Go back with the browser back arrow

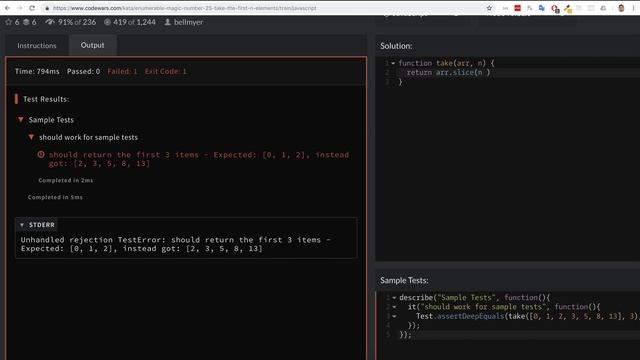coord(7,8)
